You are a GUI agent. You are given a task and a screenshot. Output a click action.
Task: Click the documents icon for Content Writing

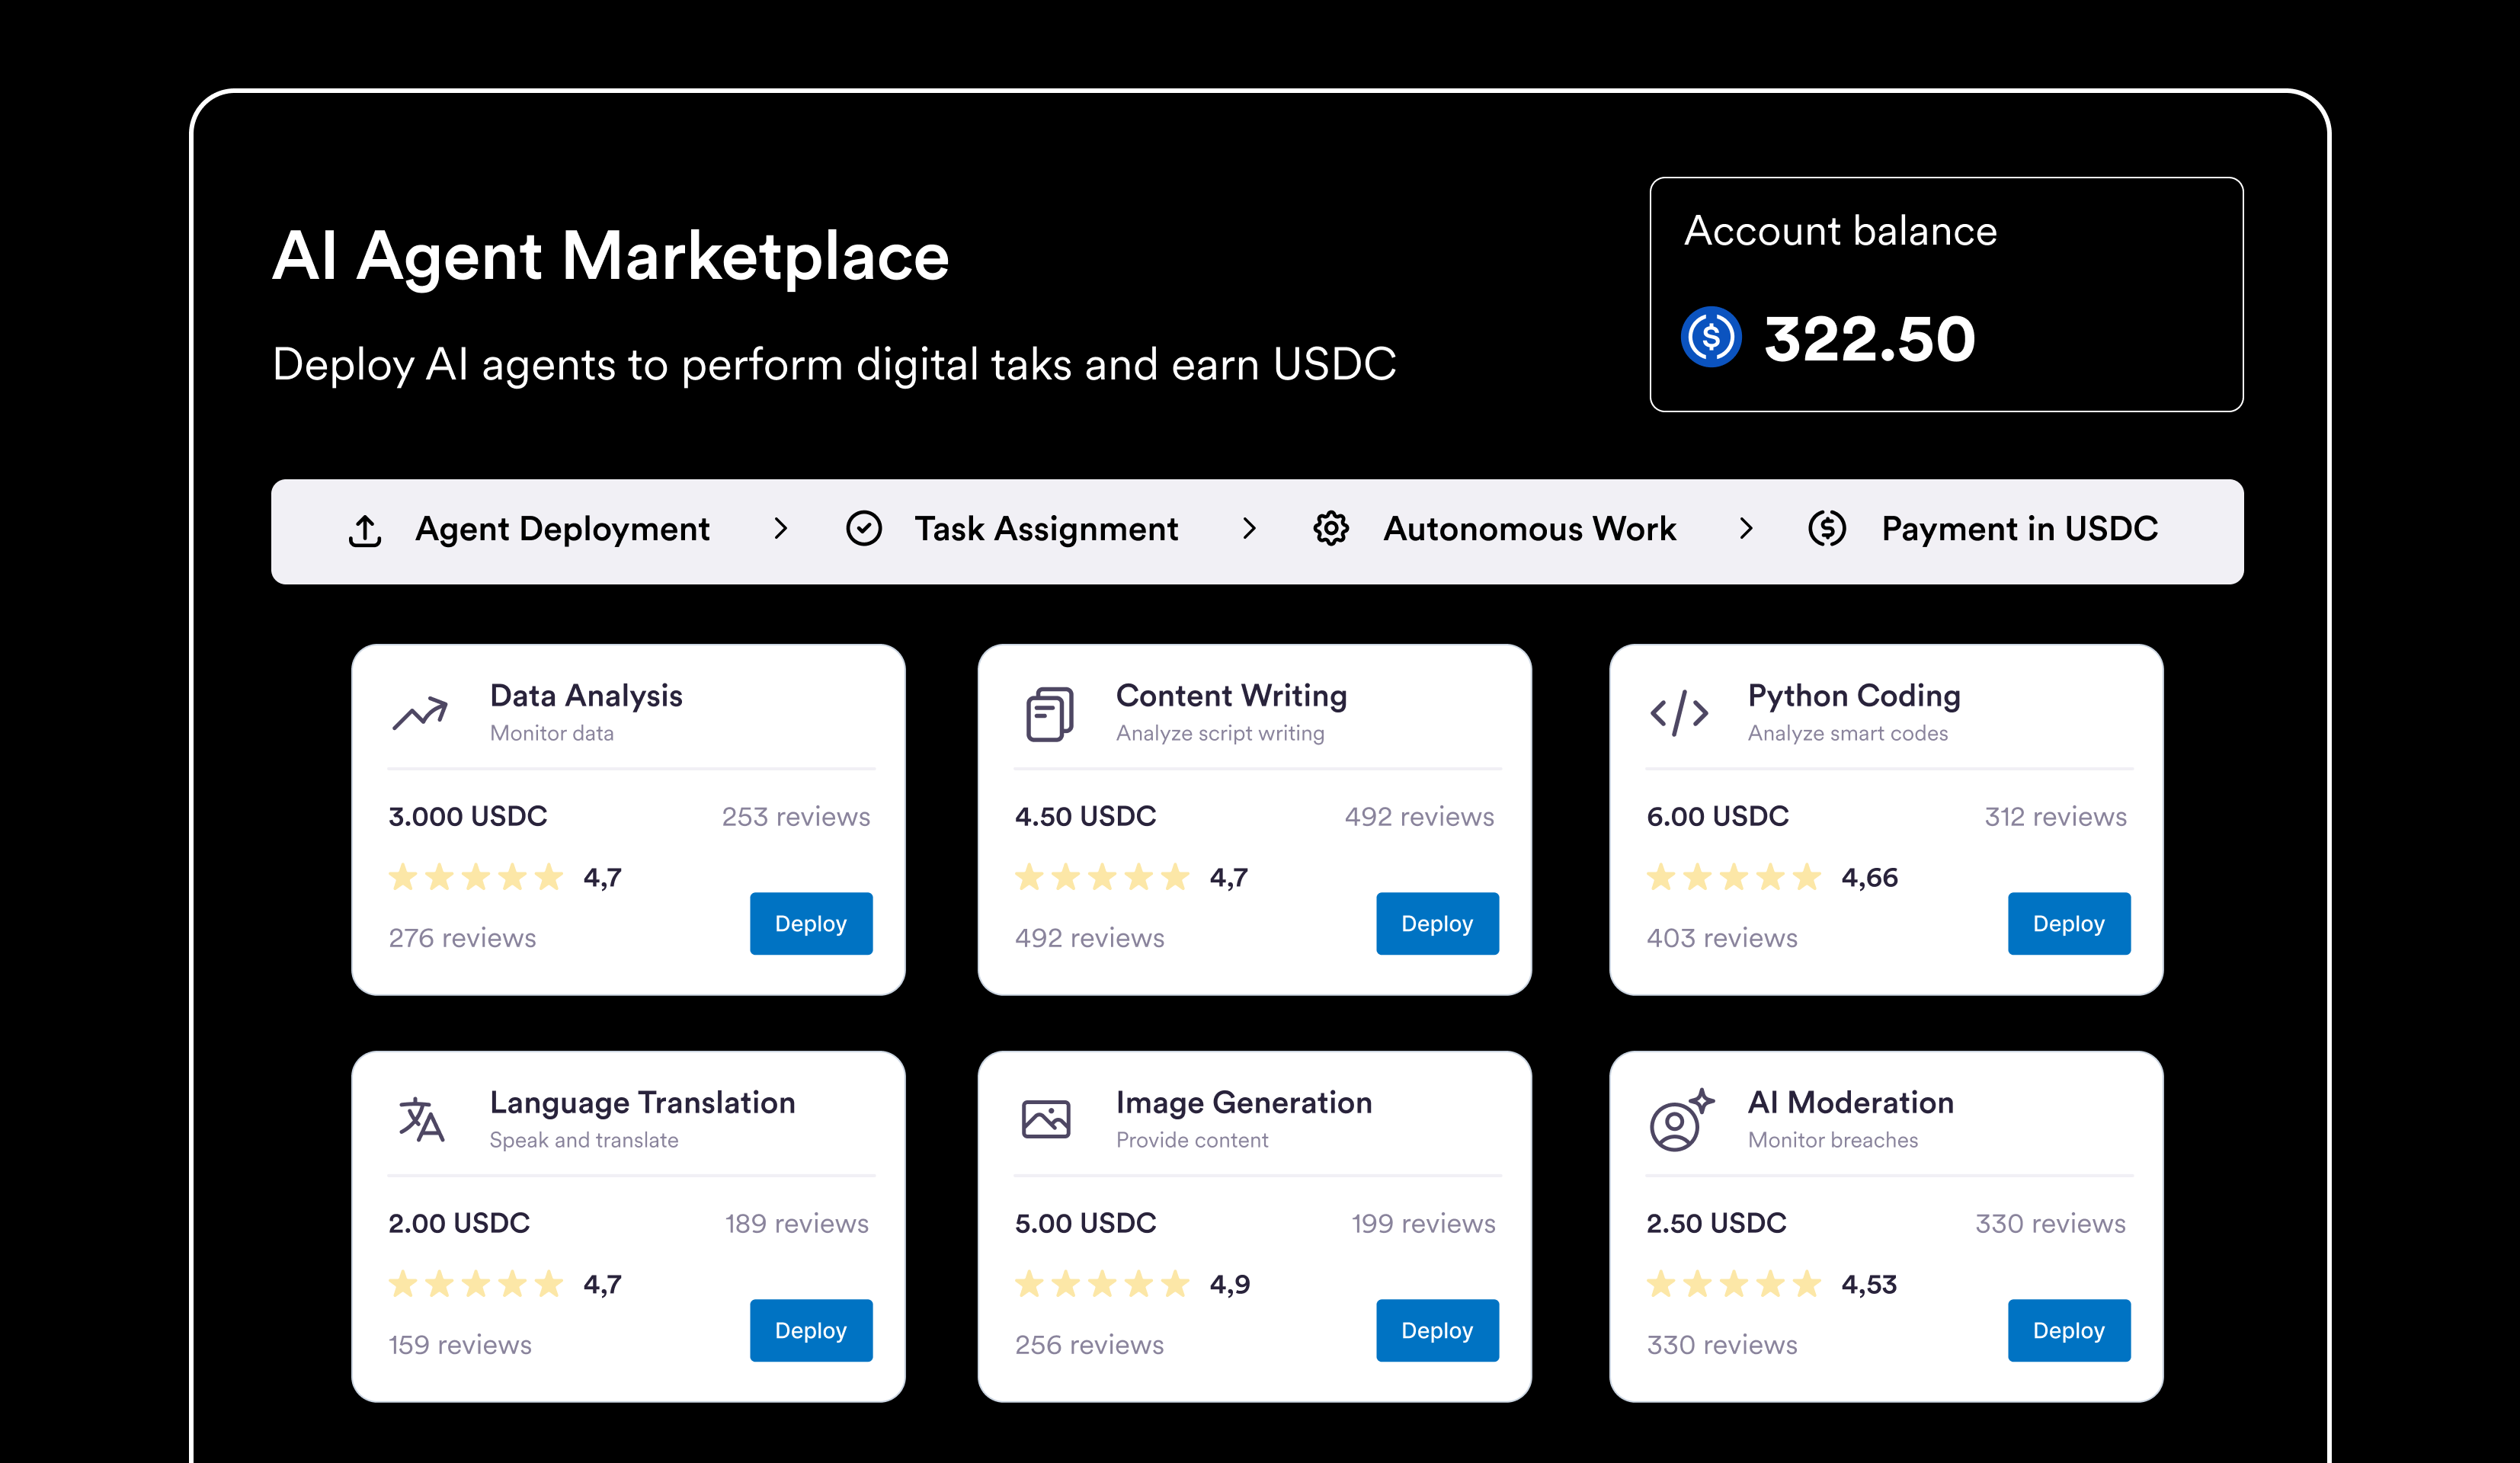(1049, 714)
